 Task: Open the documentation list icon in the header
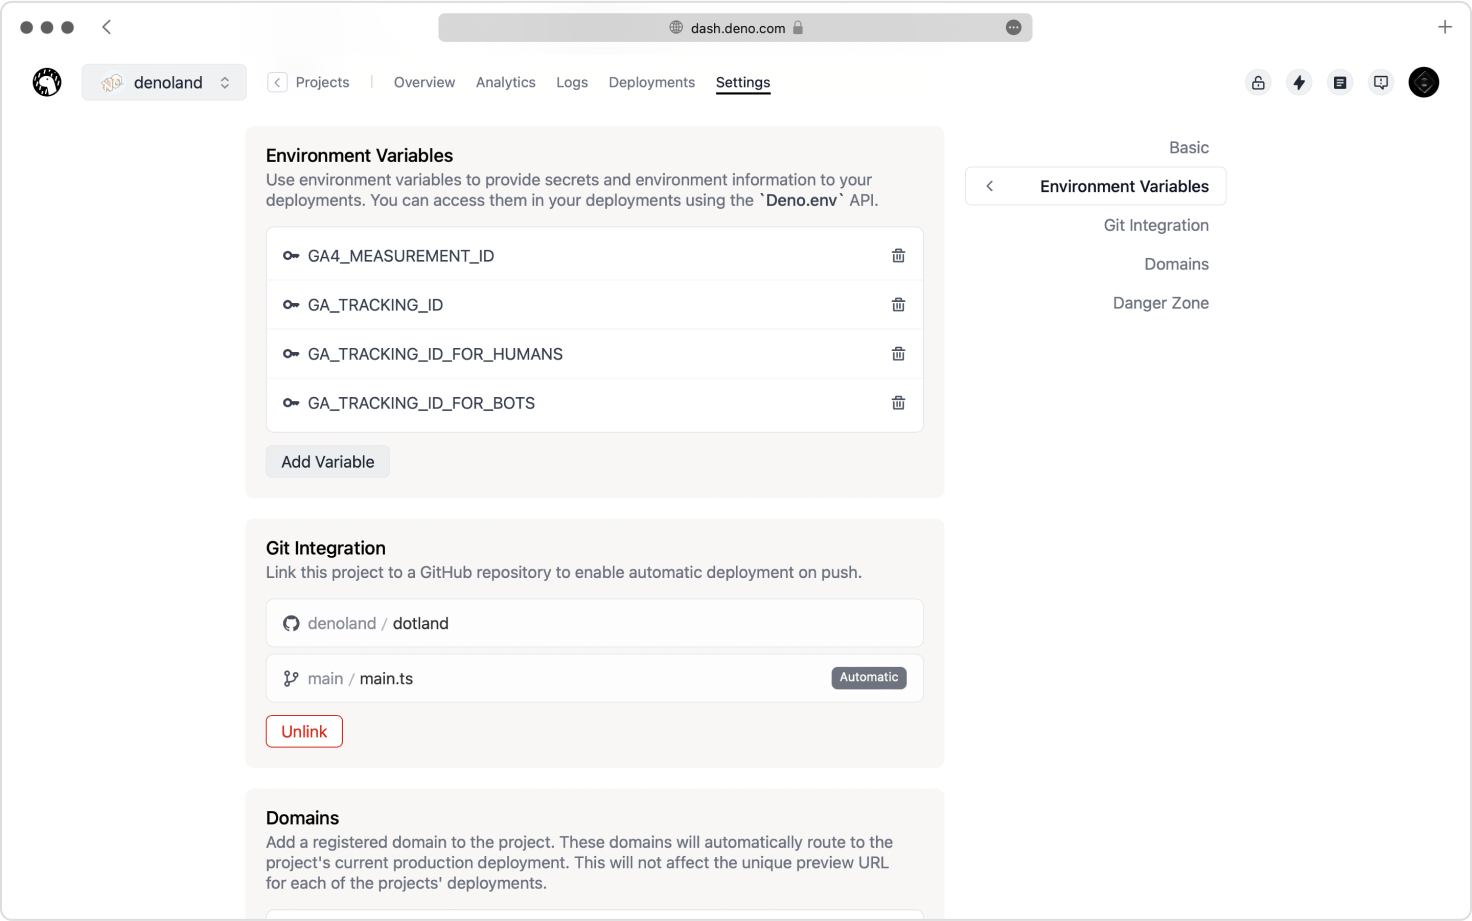click(1340, 82)
